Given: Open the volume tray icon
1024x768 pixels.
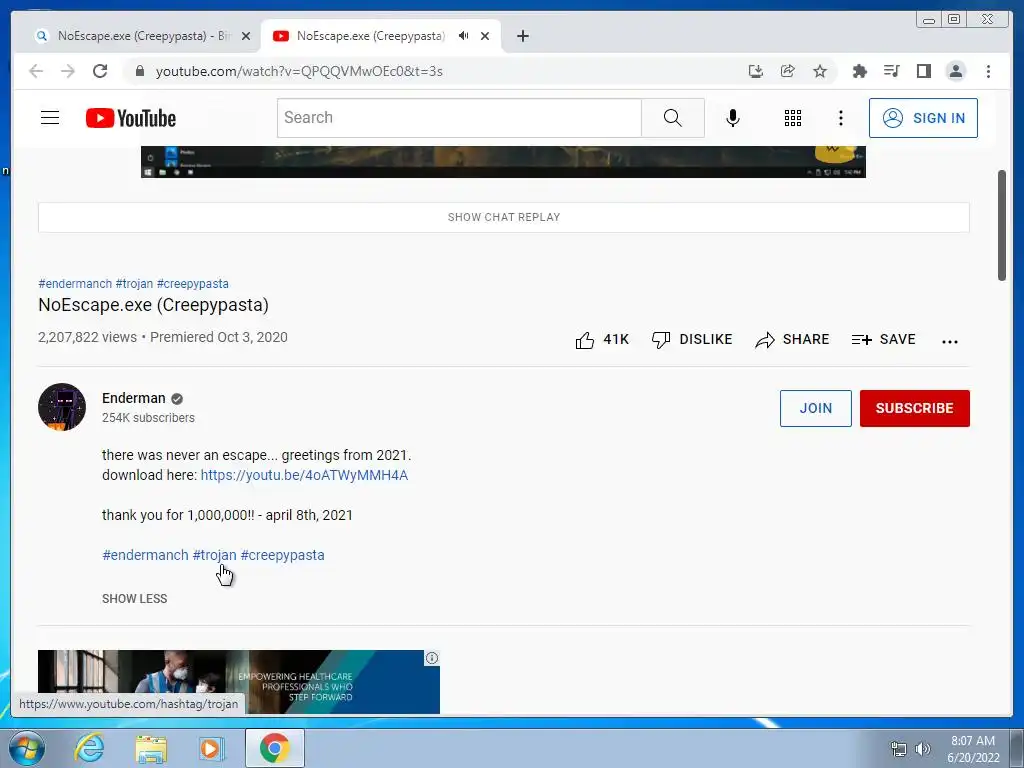Looking at the screenshot, I should 923,749.
